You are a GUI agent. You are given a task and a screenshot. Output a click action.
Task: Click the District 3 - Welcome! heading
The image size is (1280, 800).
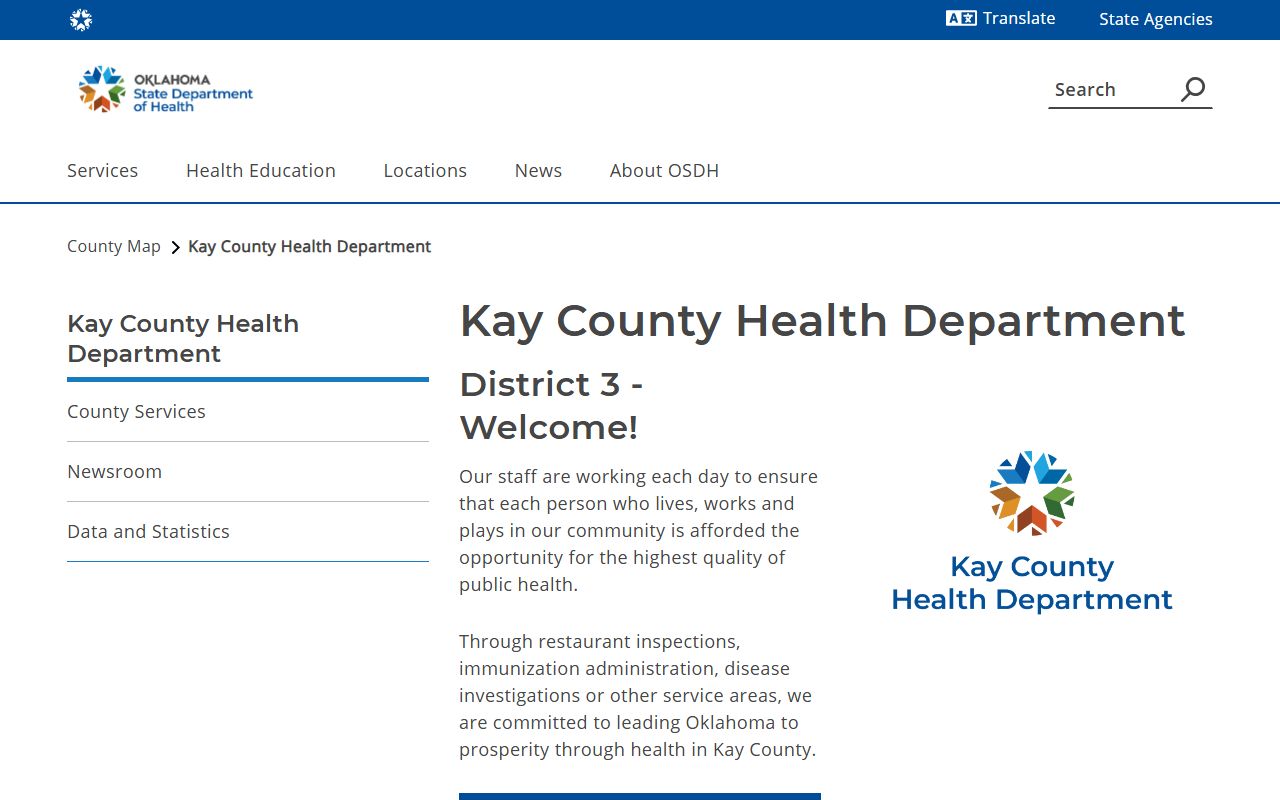(551, 405)
